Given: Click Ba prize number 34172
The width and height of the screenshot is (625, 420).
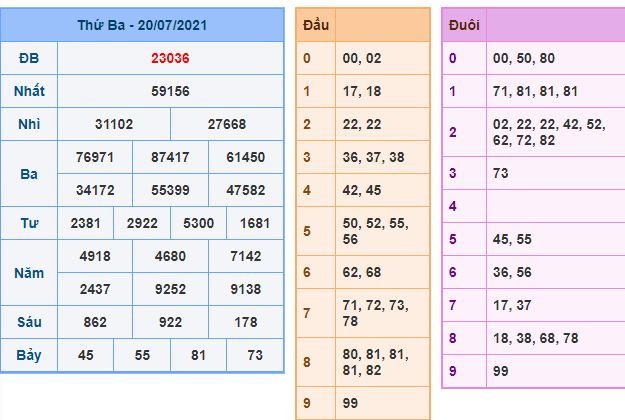Looking at the screenshot, I should tap(95, 190).
